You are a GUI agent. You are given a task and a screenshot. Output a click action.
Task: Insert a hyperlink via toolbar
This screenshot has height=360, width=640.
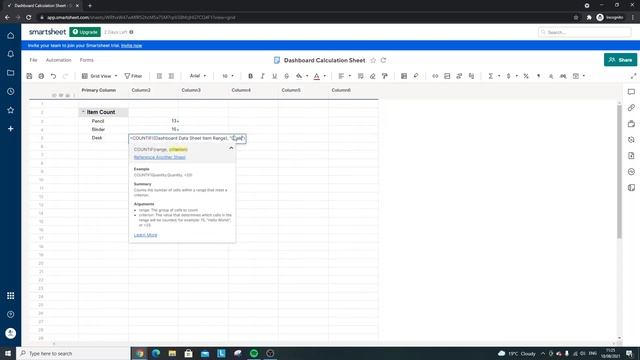click(x=435, y=76)
